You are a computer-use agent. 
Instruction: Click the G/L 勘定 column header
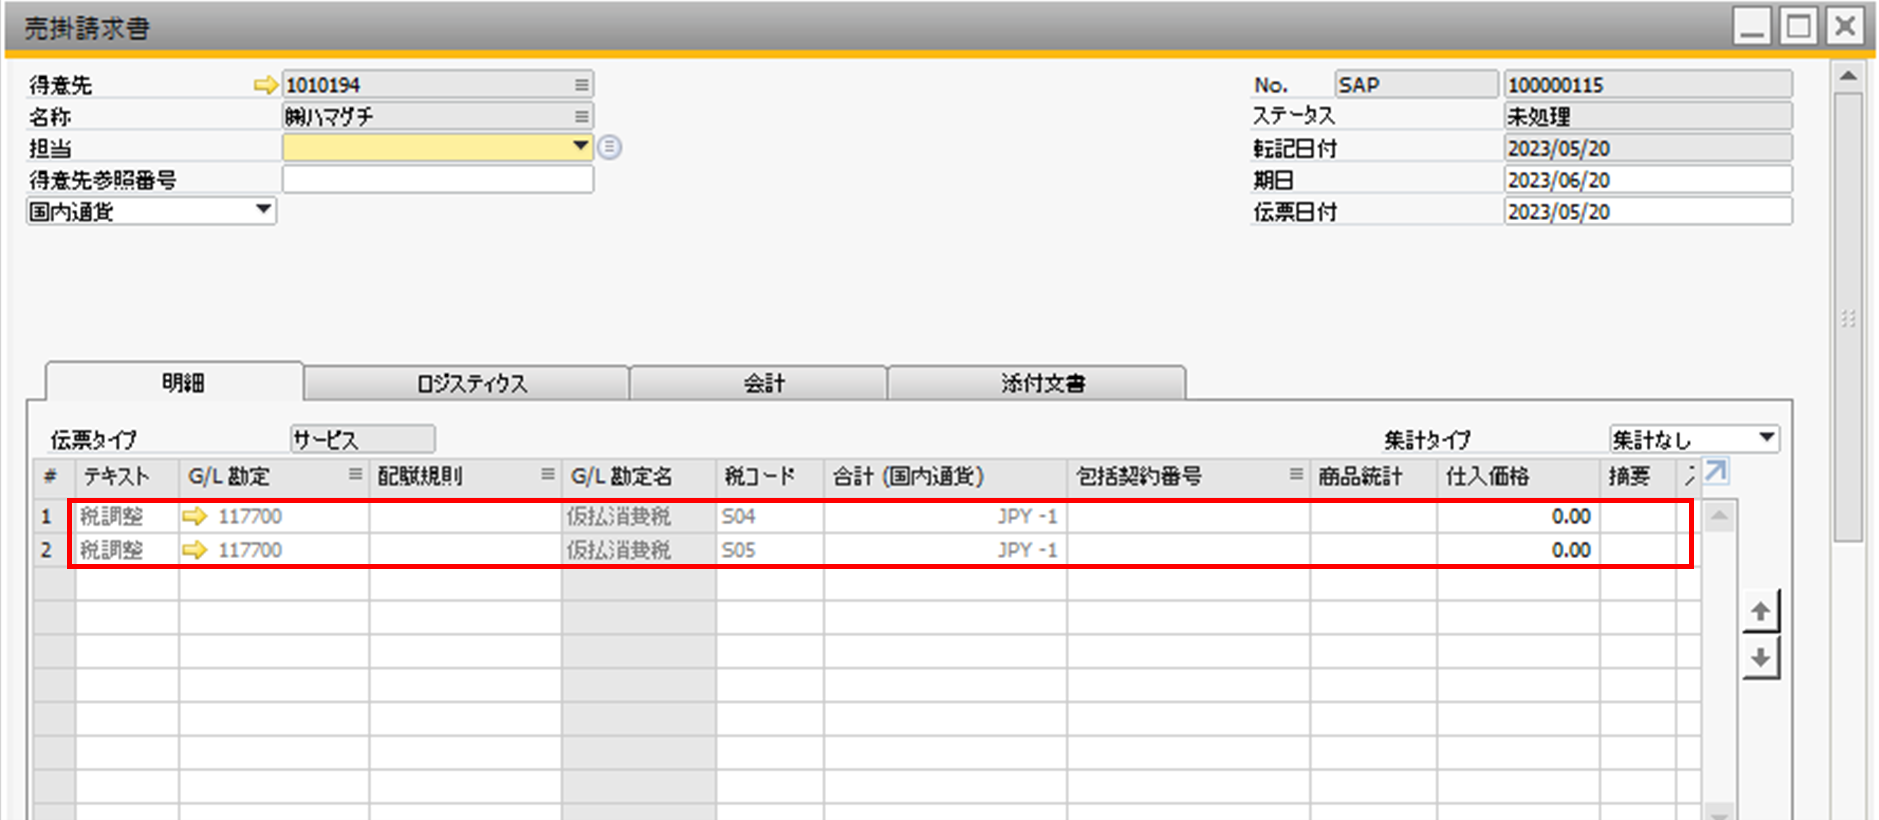click(260, 476)
